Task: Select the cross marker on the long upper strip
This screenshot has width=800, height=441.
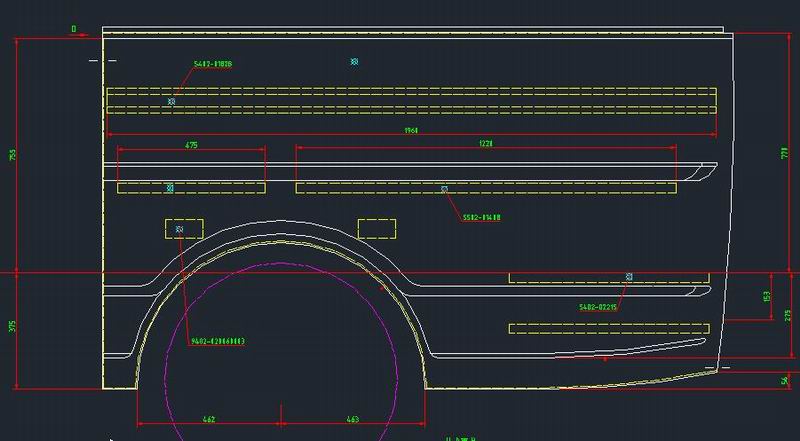Action: click(x=171, y=101)
